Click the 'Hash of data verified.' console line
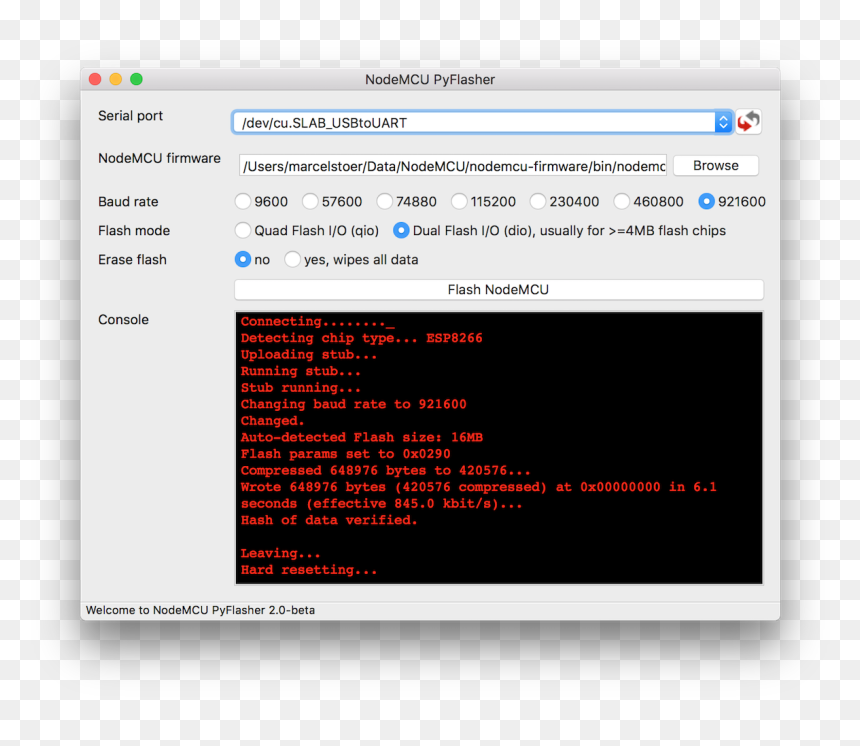This screenshot has width=860, height=746. [329, 520]
